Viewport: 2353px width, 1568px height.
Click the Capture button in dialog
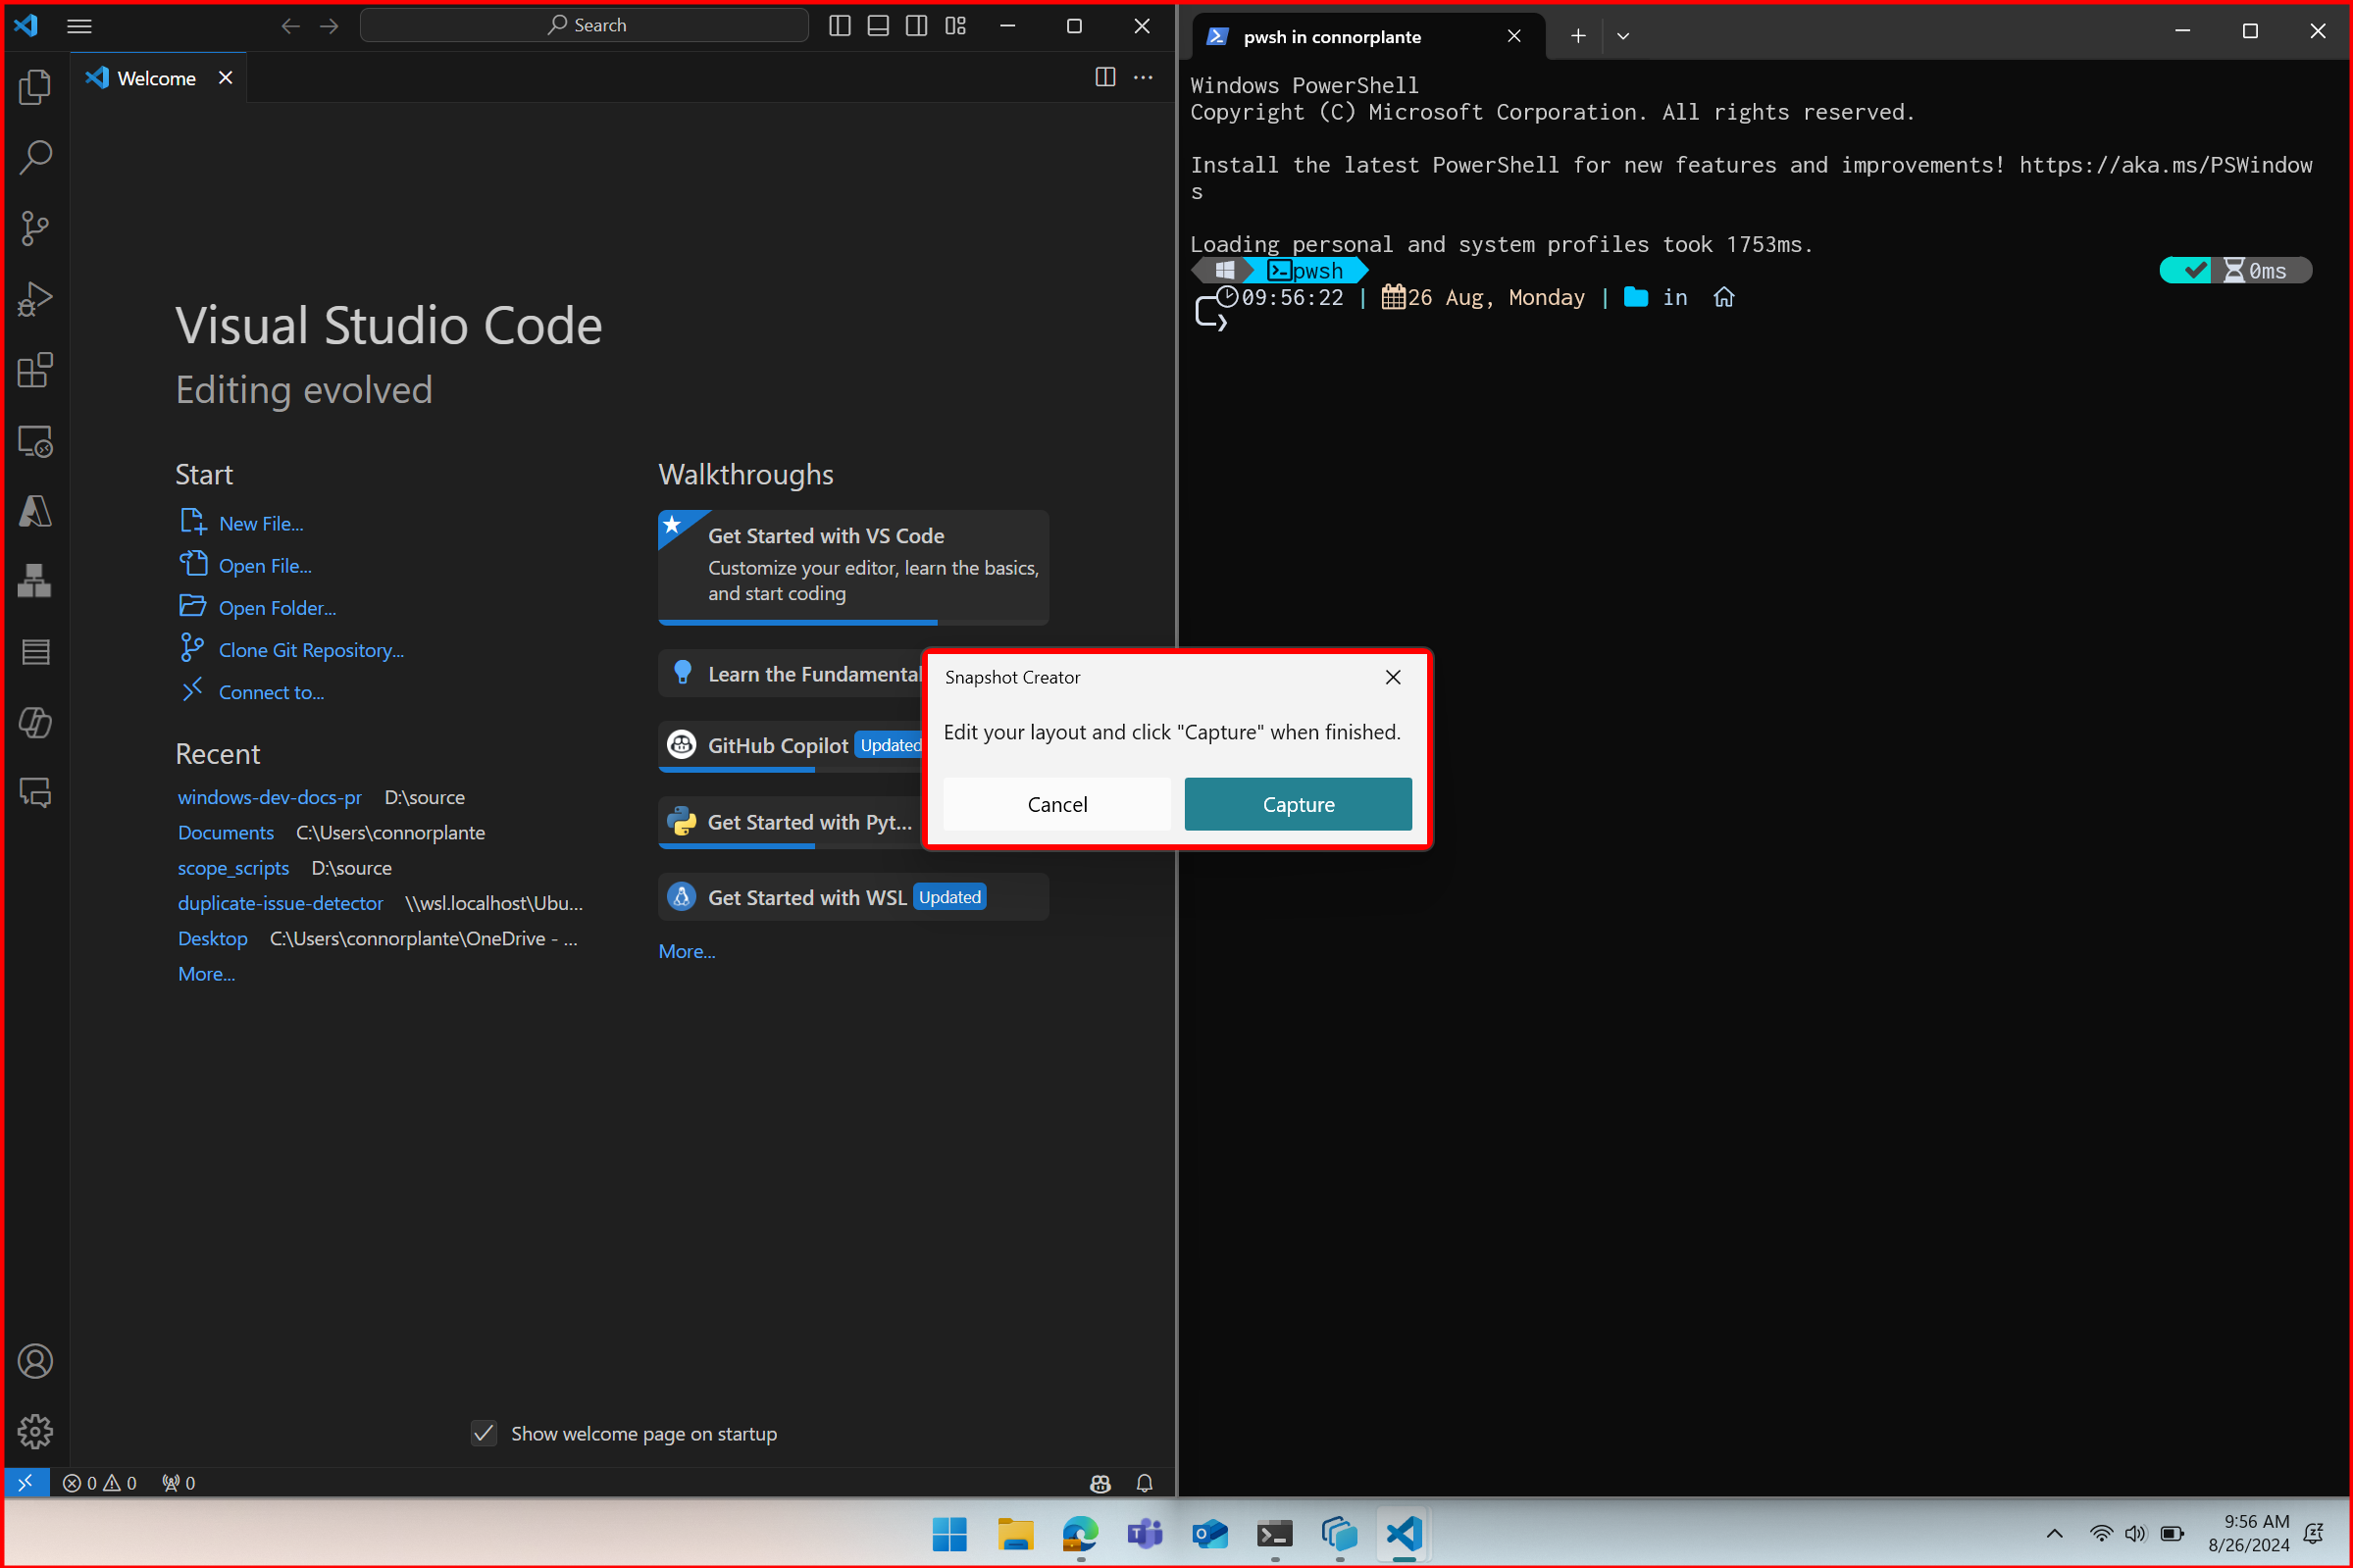coord(1298,803)
